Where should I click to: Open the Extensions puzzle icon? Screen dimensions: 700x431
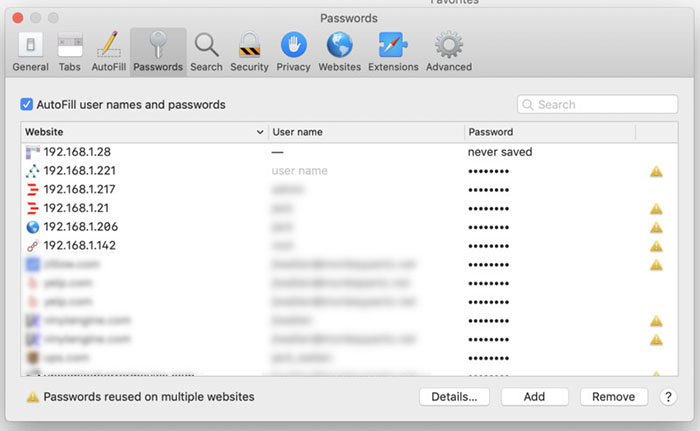(x=393, y=52)
